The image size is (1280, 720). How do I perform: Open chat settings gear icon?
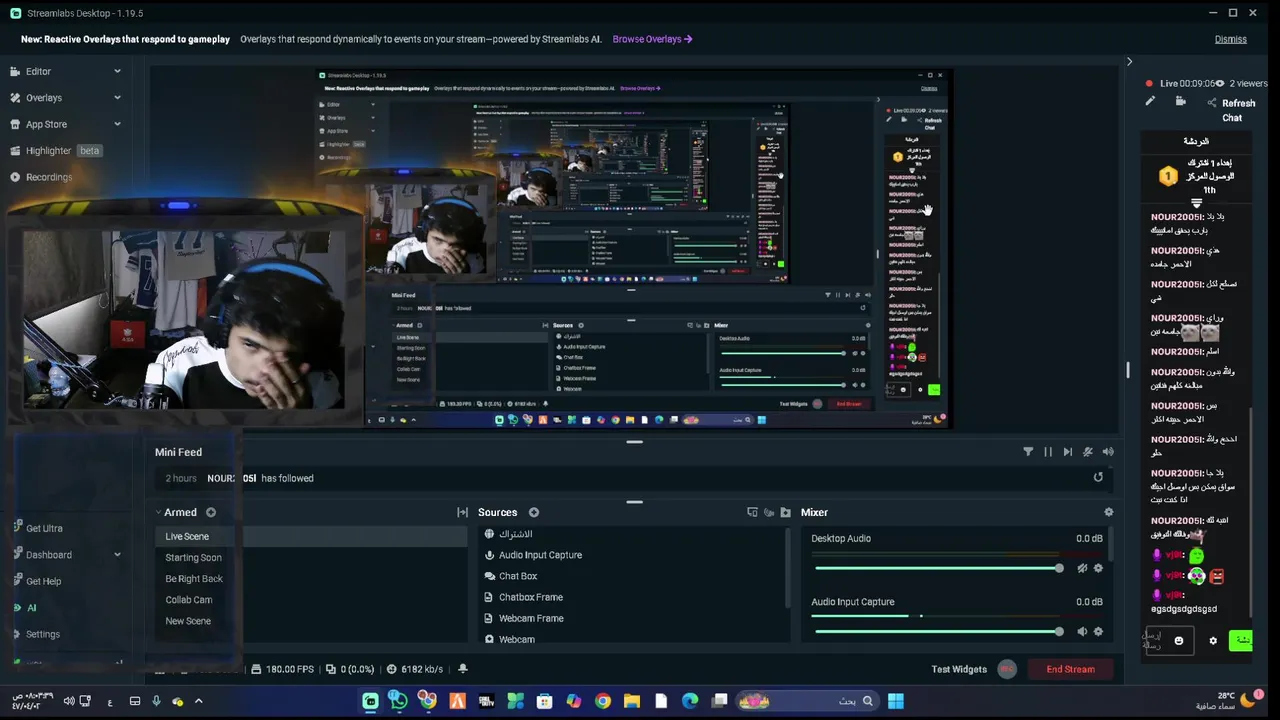click(1213, 641)
